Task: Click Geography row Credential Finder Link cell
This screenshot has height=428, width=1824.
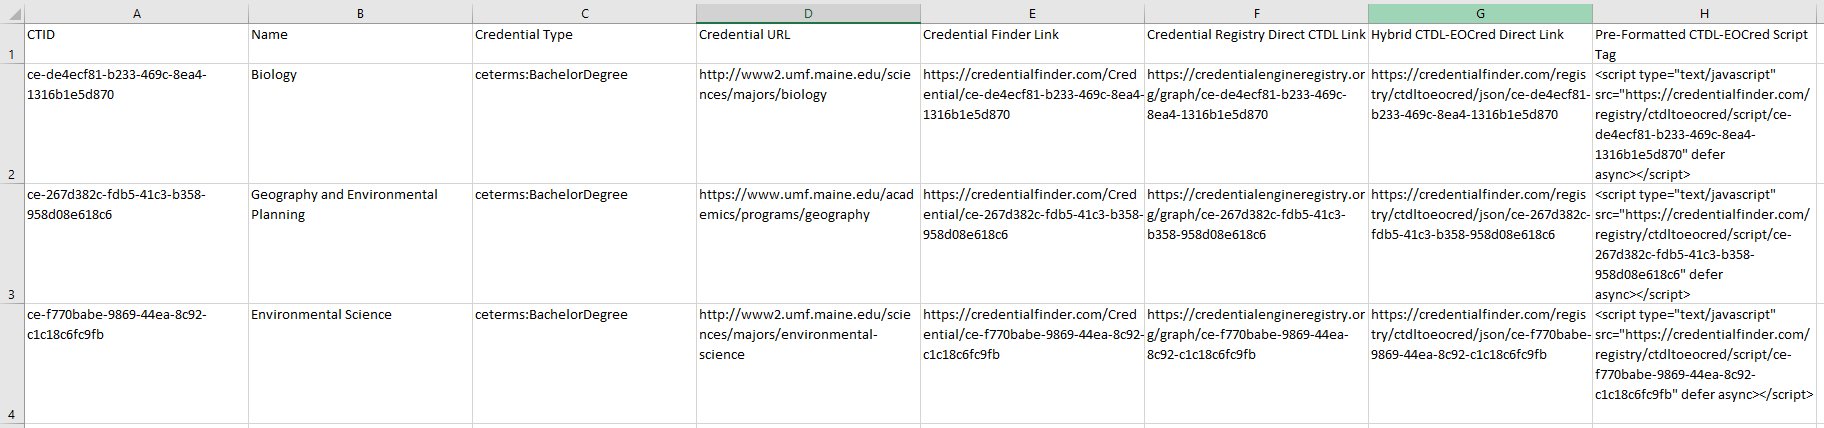Action: click(1032, 244)
